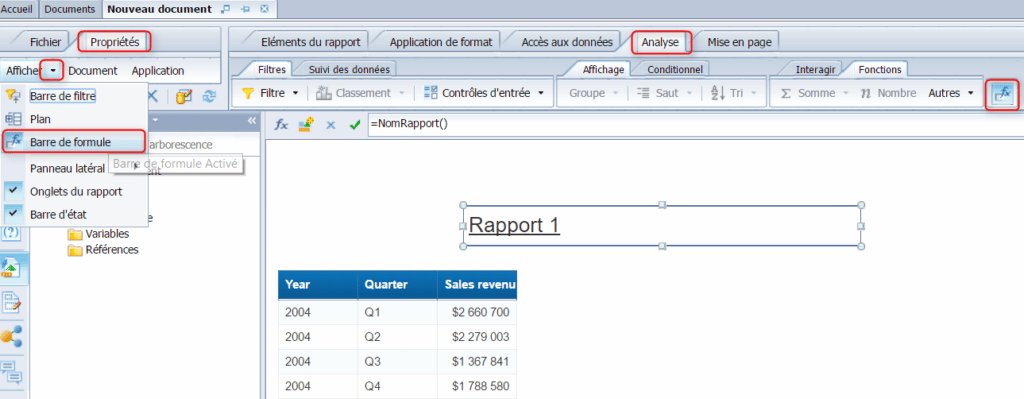Select the Affichage subtab
Screen dimensions: 1024x399
(603, 69)
